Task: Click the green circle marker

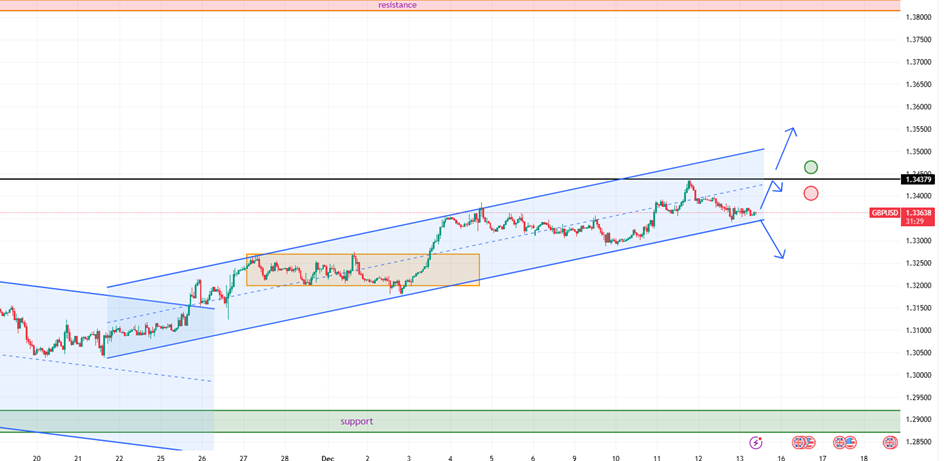Action: [811, 167]
